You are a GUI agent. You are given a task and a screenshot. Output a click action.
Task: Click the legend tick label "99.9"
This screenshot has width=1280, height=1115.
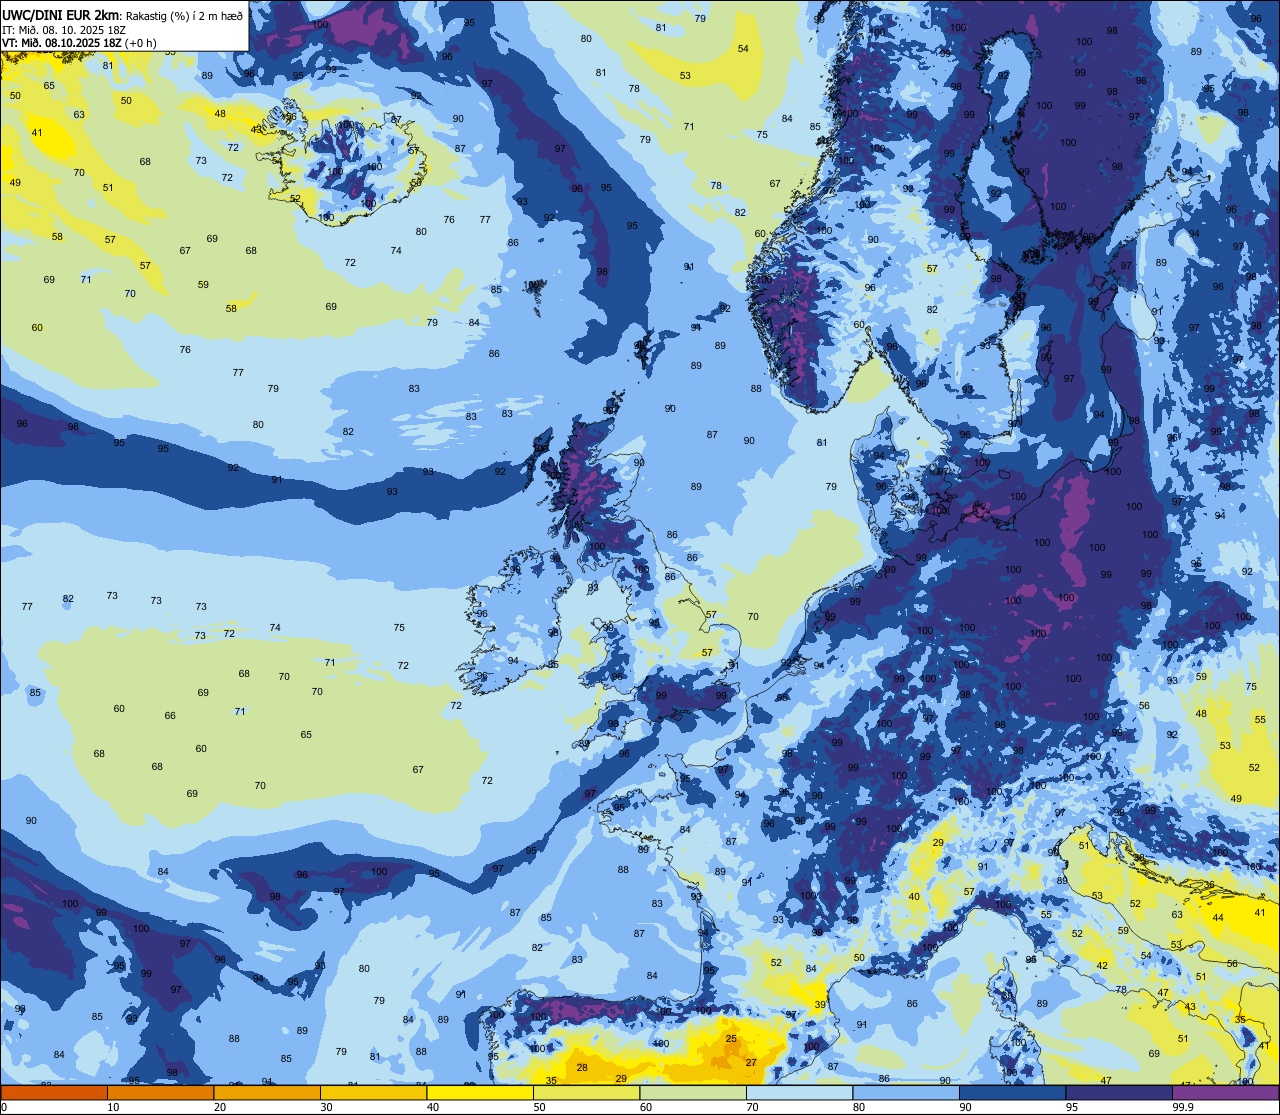tap(1184, 1106)
